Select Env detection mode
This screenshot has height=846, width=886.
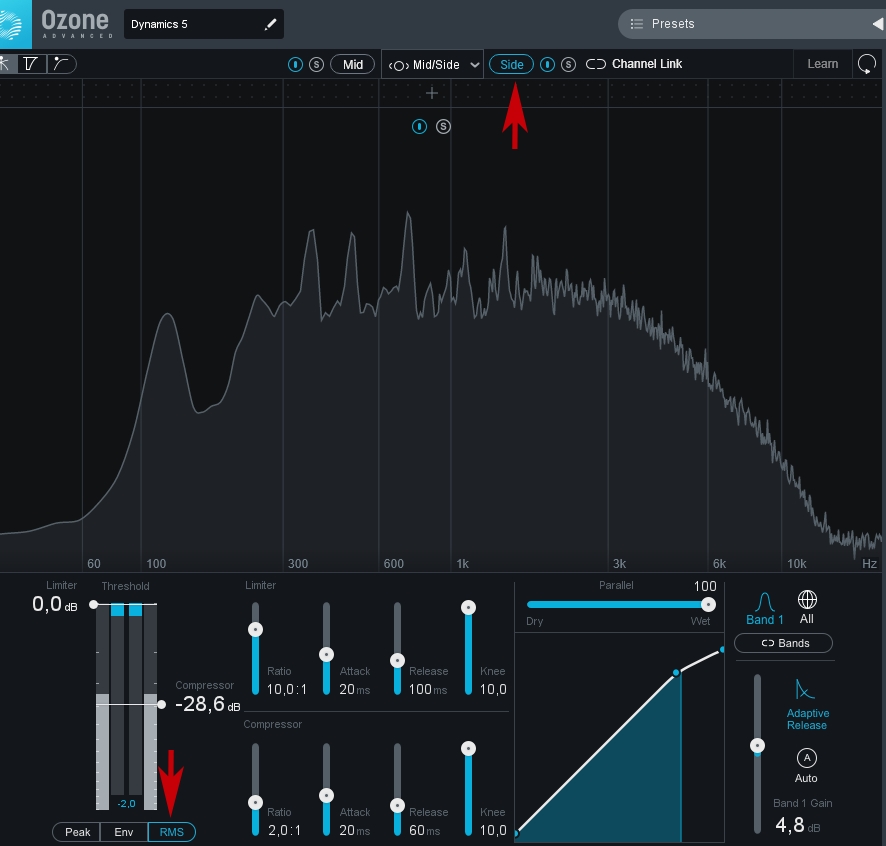point(124,832)
